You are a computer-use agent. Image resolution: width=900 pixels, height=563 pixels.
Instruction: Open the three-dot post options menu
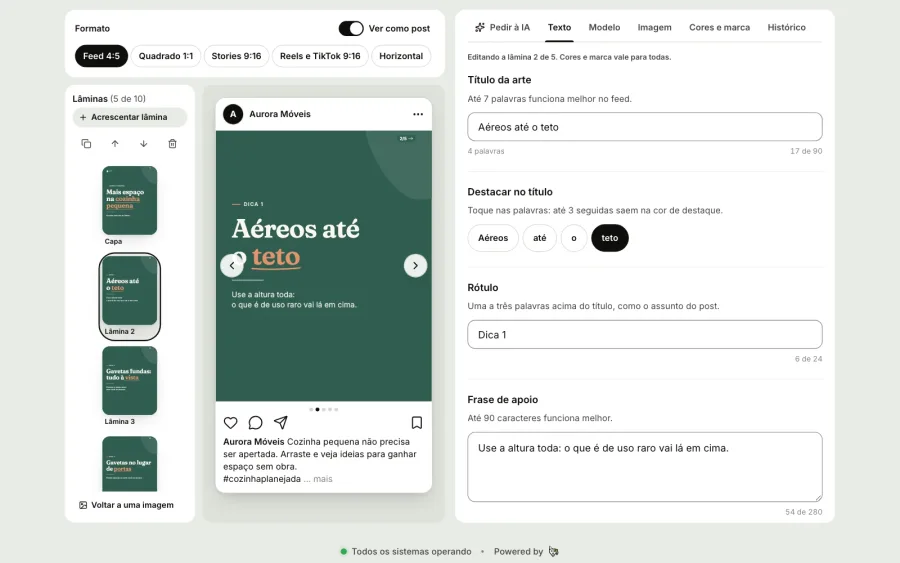click(418, 114)
